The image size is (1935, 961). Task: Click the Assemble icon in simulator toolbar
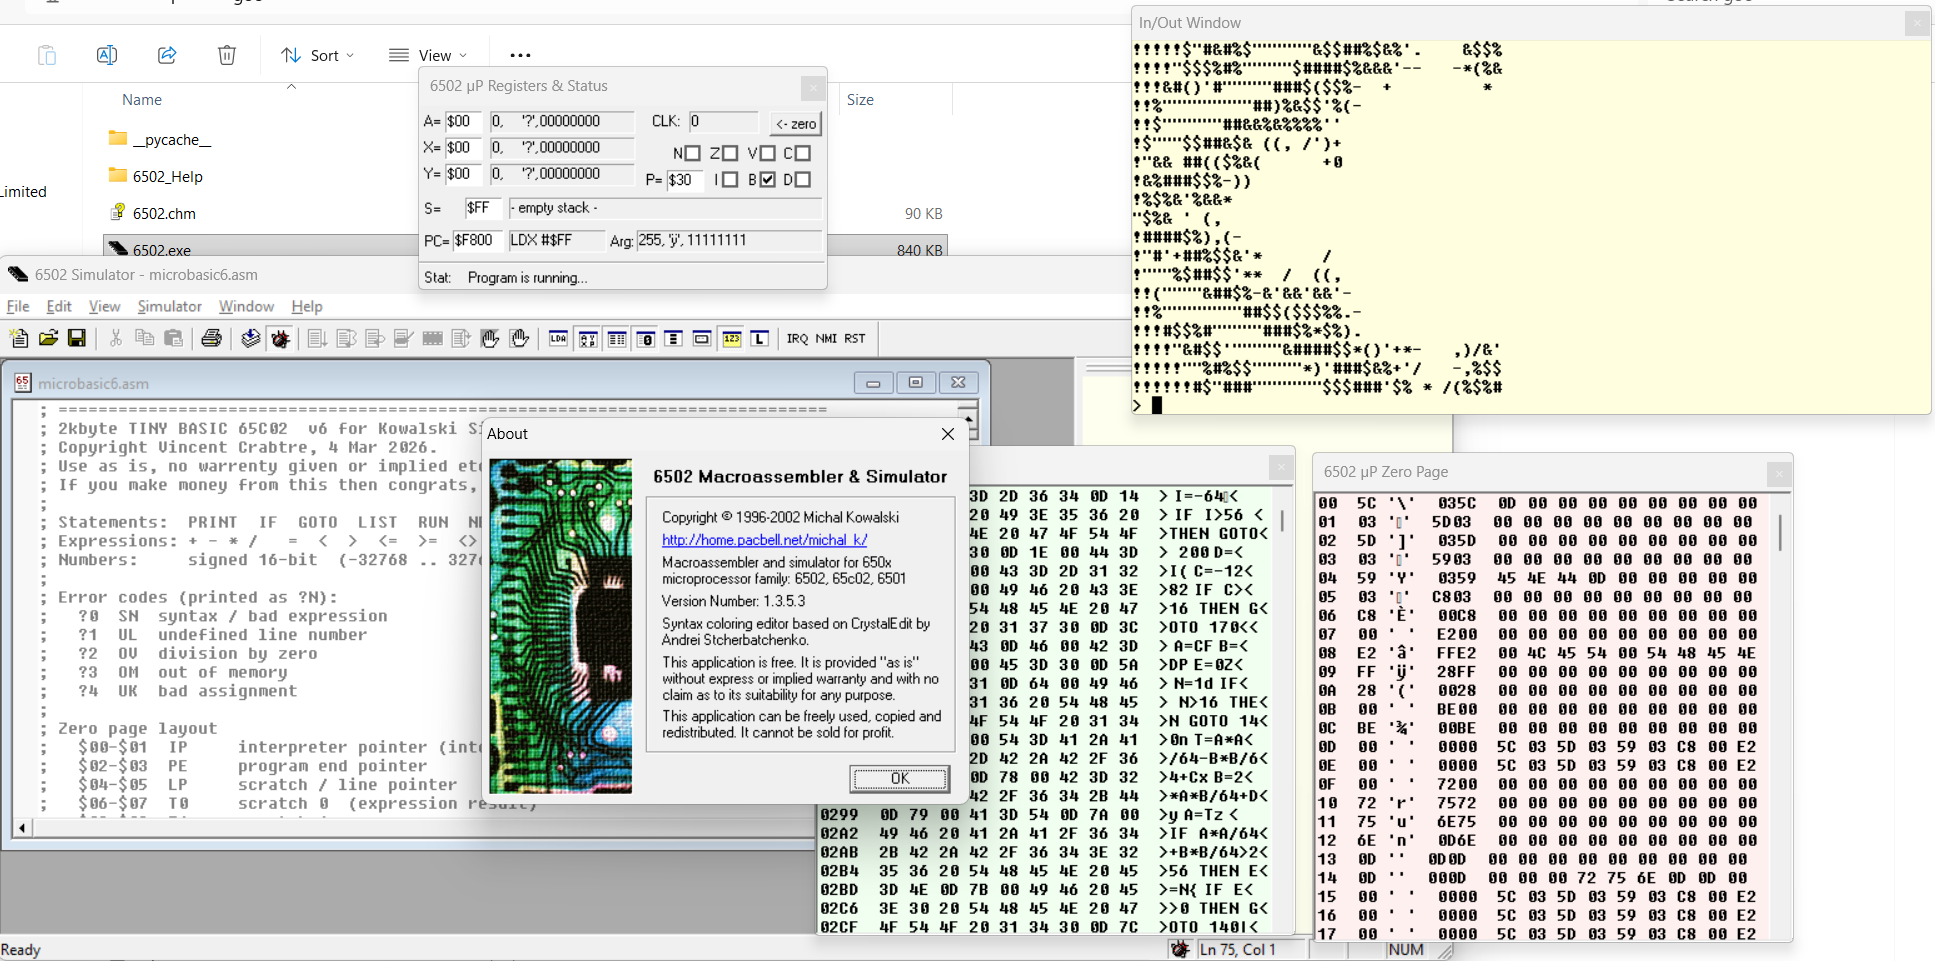point(251,339)
